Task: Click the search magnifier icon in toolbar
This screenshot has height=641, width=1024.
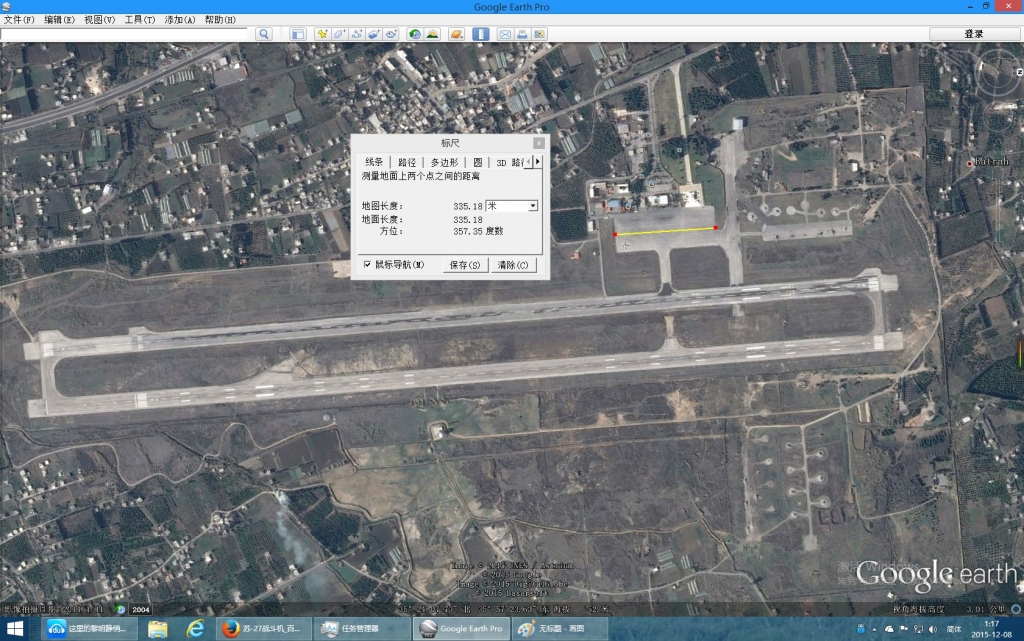Action: (264, 34)
